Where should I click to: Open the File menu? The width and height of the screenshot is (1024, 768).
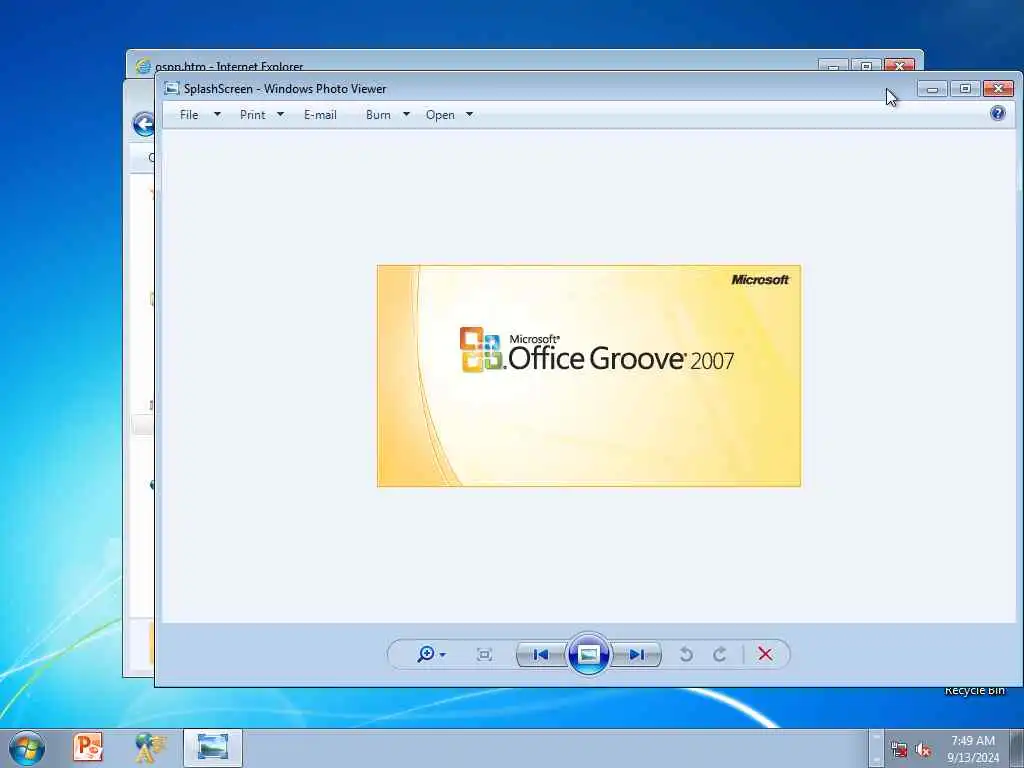[x=189, y=115]
